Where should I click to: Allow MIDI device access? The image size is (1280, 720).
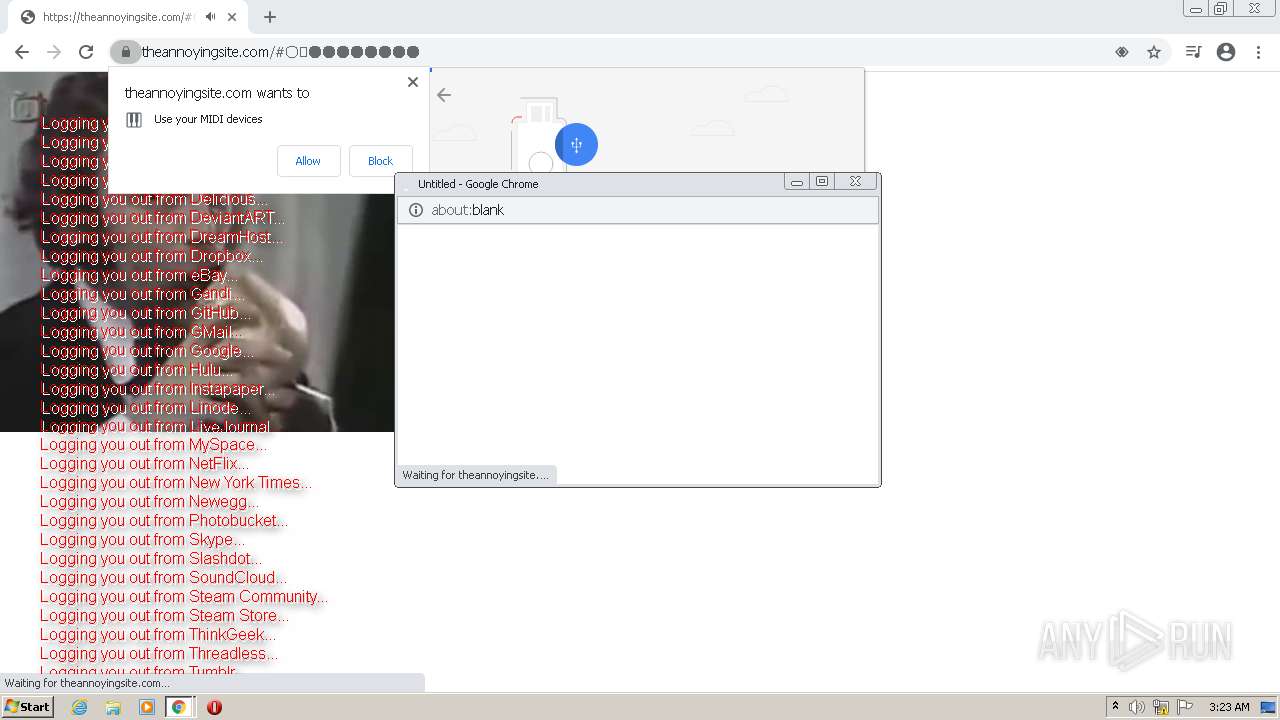tap(308, 161)
